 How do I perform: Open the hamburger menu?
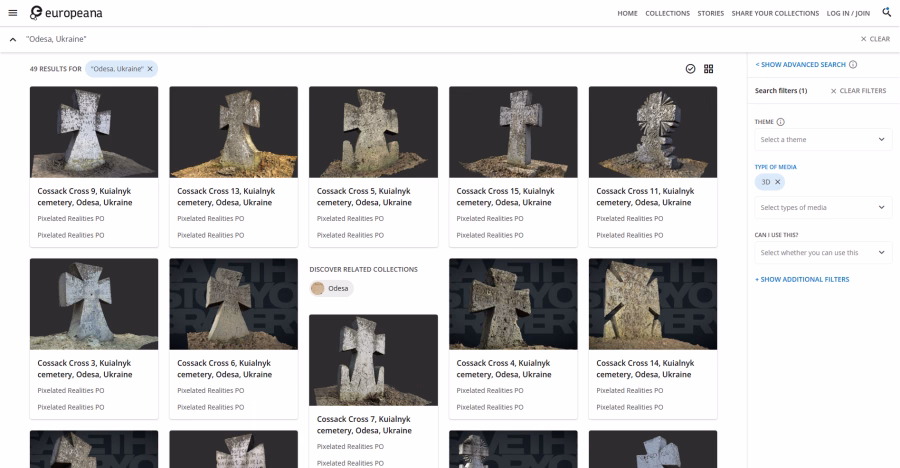(x=13, y=13)
